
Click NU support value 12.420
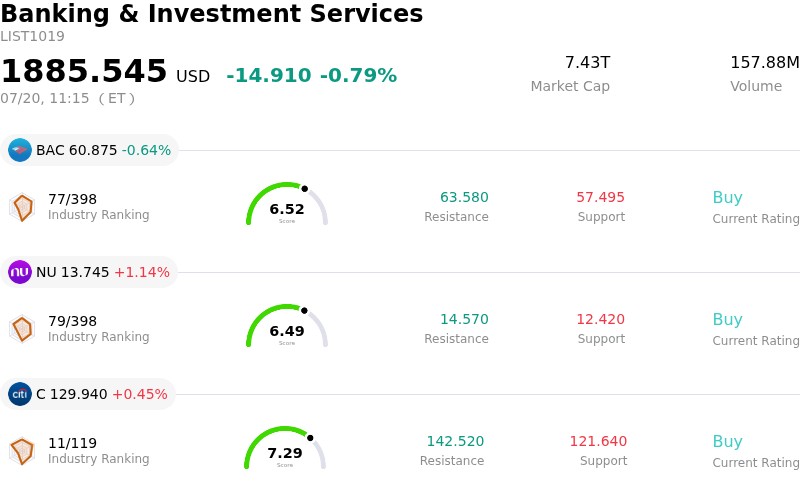coord(601,319)
